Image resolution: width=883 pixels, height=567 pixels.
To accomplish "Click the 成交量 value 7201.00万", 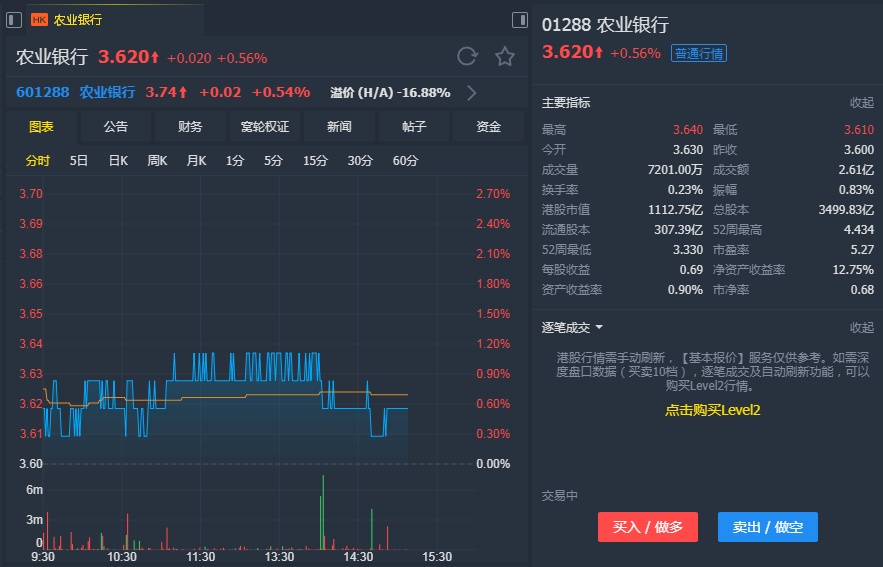I will pyautogui.click(x=675, y=170).
